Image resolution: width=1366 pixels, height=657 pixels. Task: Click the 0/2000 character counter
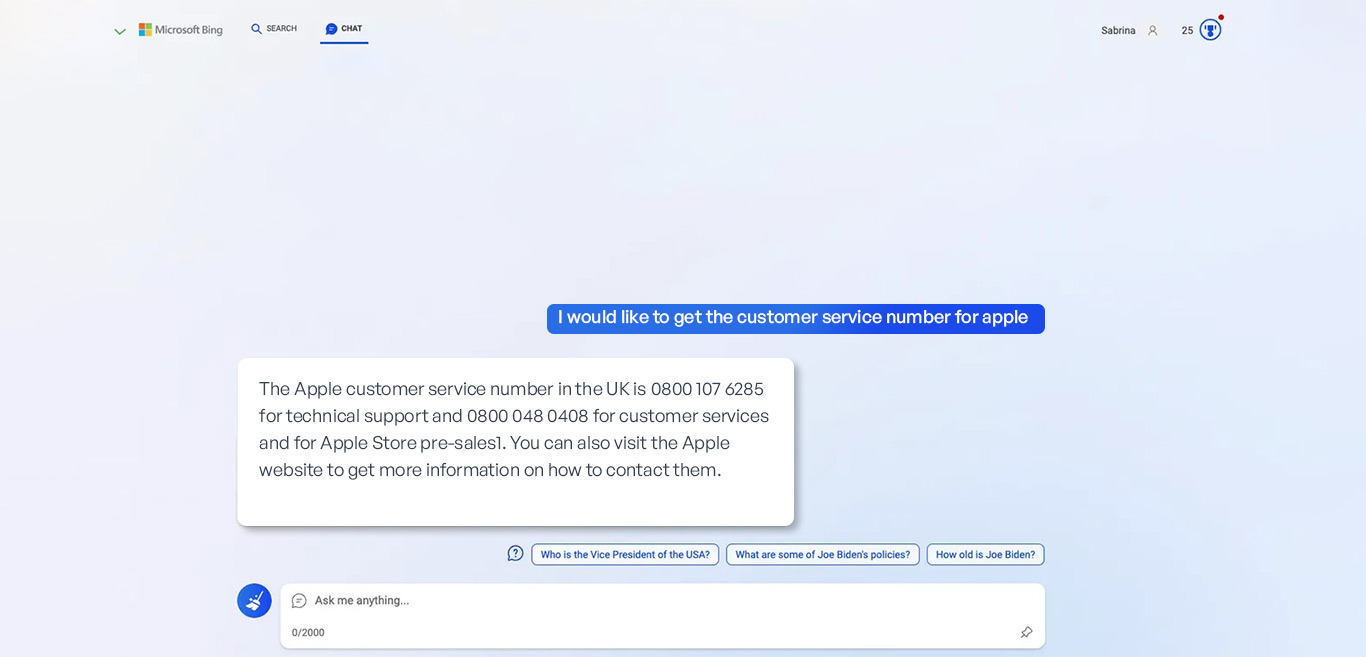tap(308, 633)
